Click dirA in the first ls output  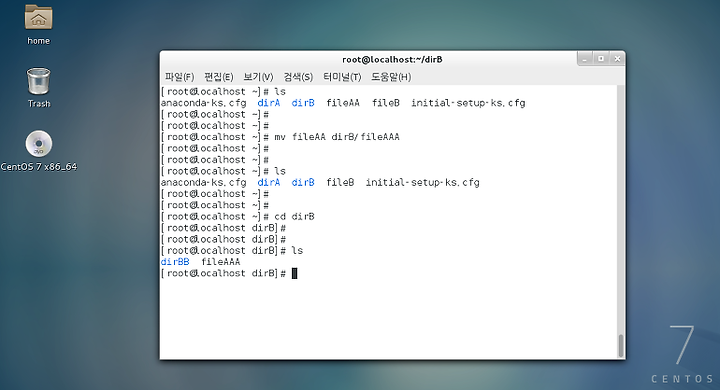[269, 103]
